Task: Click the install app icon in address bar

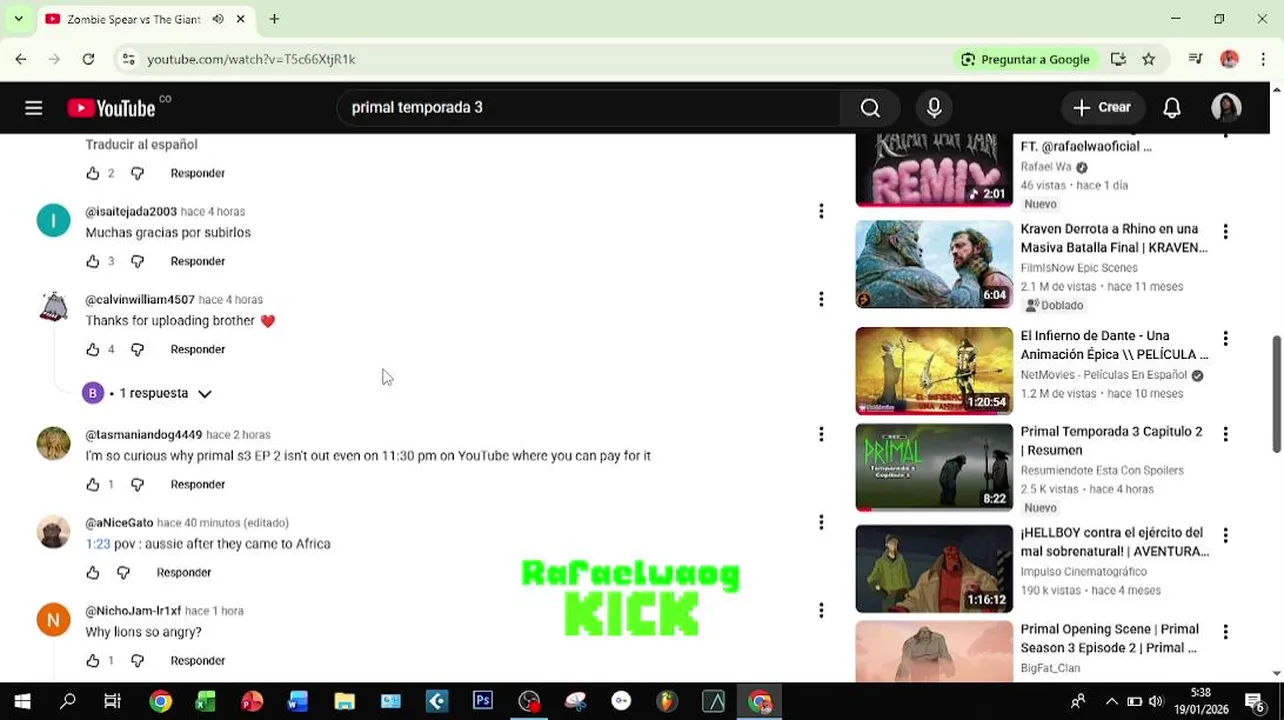Action: [1118, 59]
